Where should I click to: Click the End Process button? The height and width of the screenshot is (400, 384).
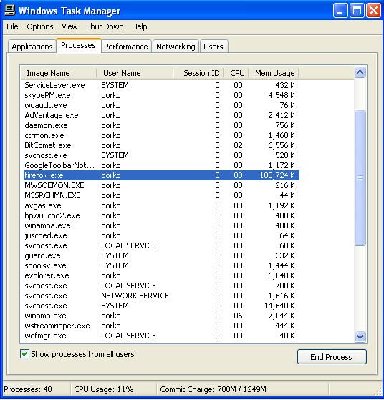tap(332, 357)
